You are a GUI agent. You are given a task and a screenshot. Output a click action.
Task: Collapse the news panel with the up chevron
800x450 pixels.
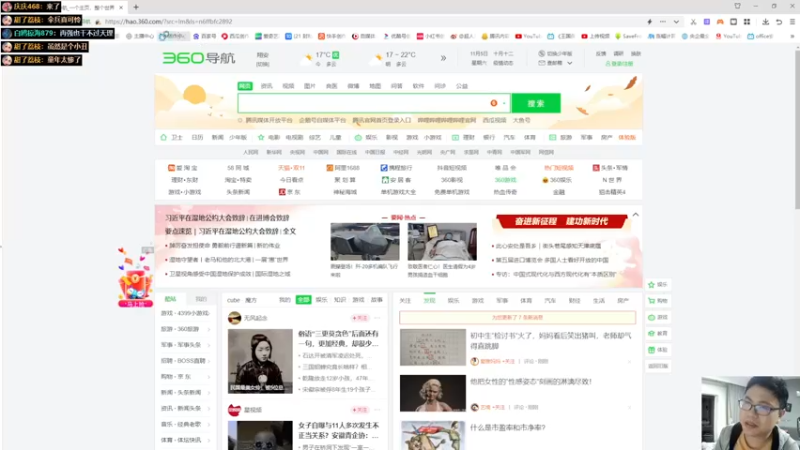pos(635,215)
